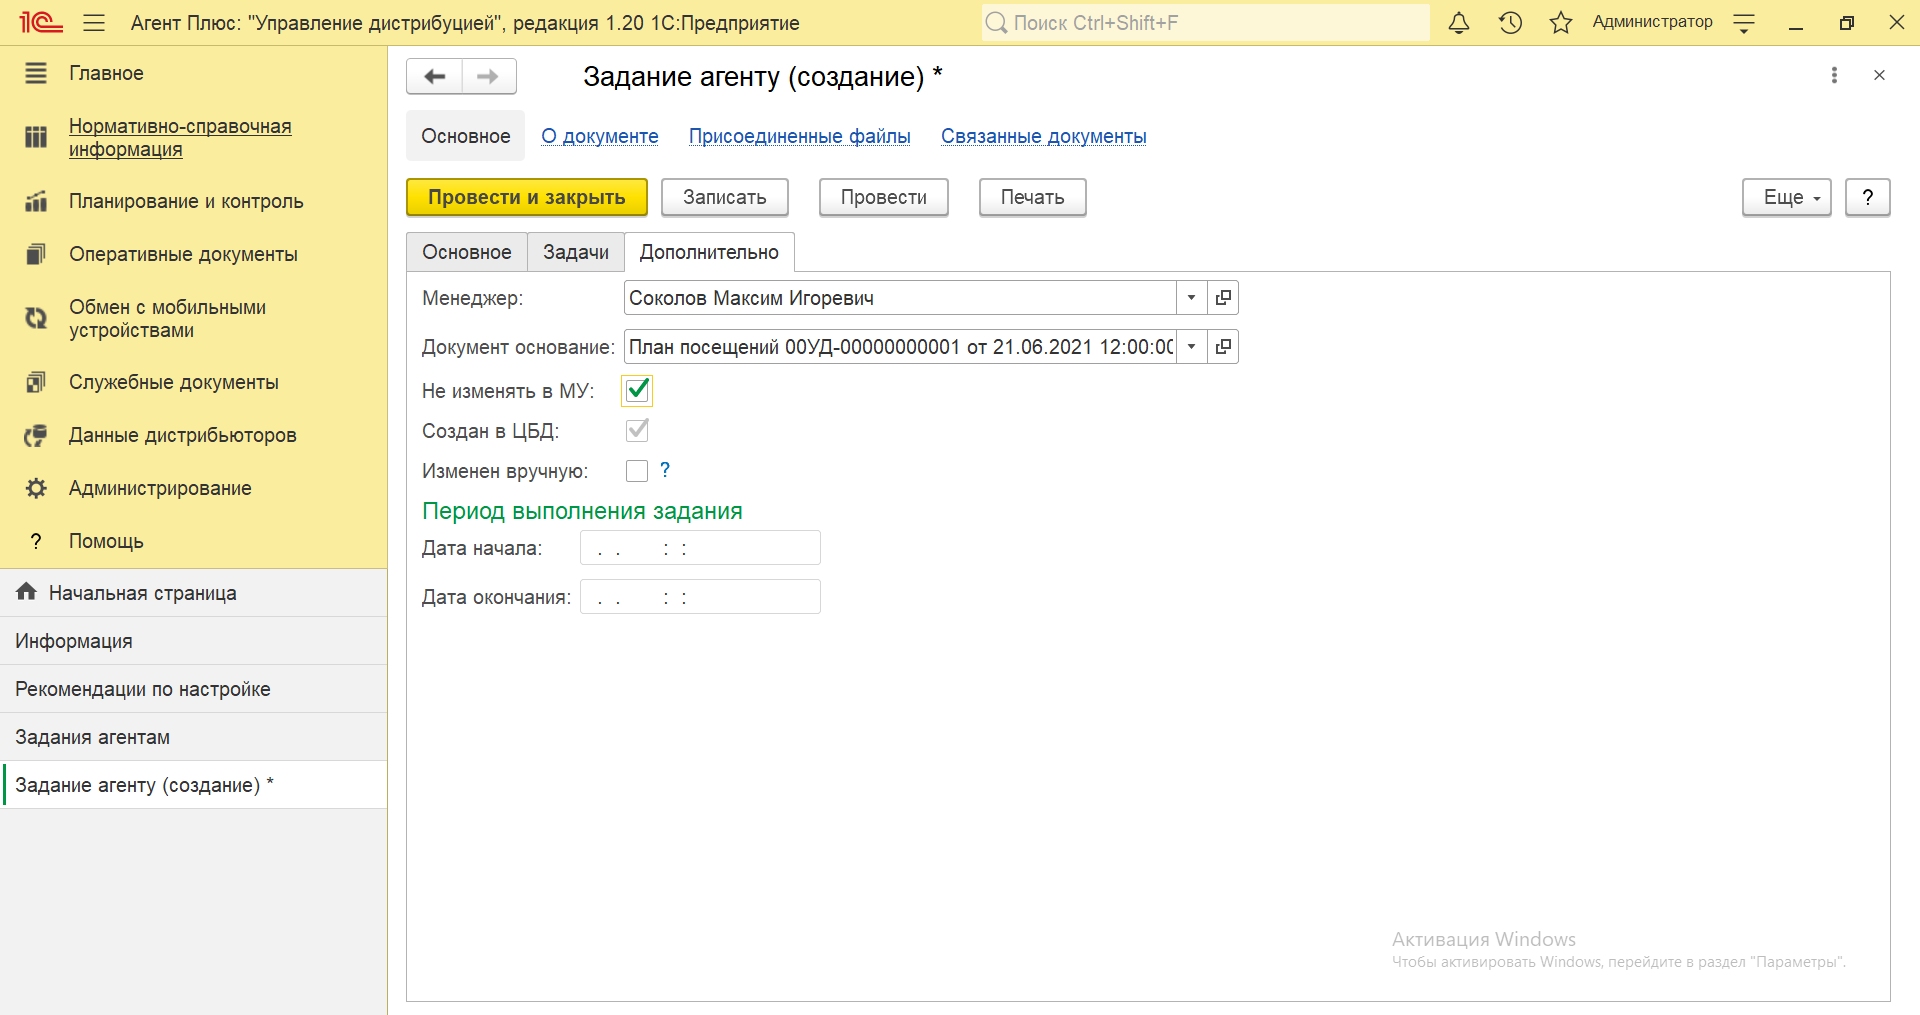The height and width of the screenshot is (1015, 1920).
Task: Check the Изменен вручную checkbox
Action: pyautogui.click(x=637, y=471)
